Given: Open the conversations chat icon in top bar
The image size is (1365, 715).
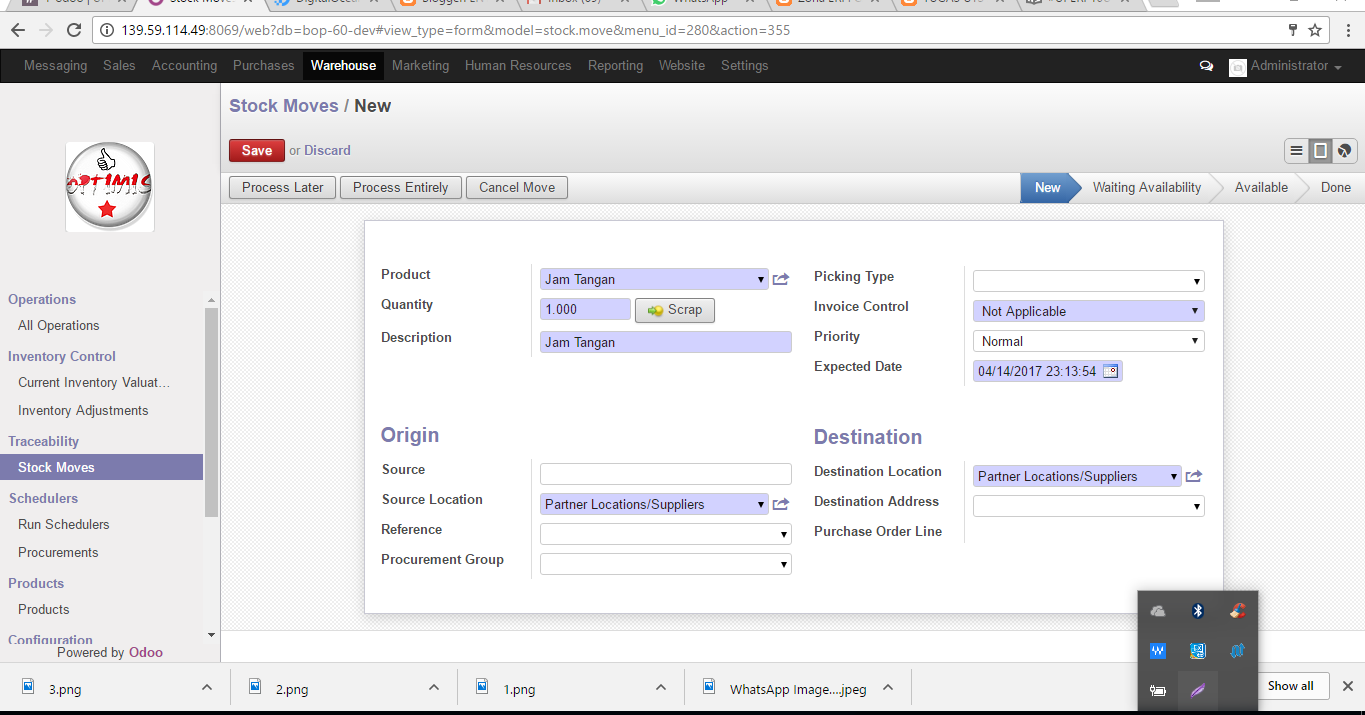Looking at the screenshot, I should coord(1207,66).
